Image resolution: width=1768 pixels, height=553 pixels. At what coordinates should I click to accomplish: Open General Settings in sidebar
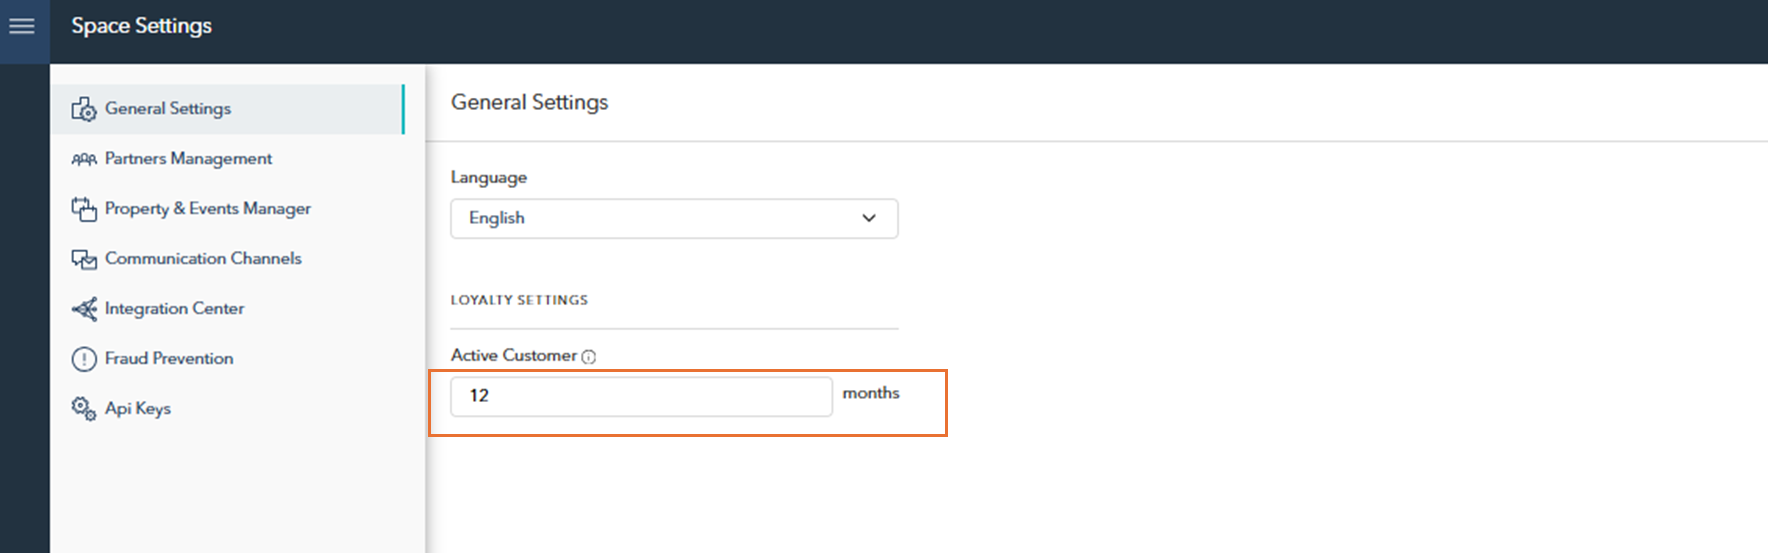[x=228, y=109]
